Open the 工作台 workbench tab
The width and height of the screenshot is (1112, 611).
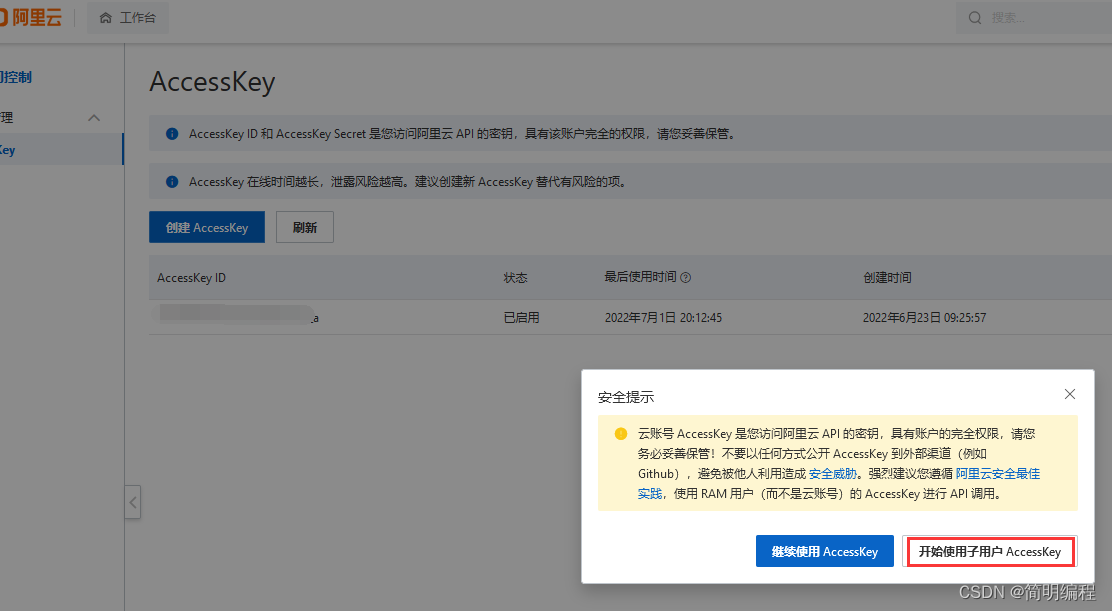tap(128, 18)
